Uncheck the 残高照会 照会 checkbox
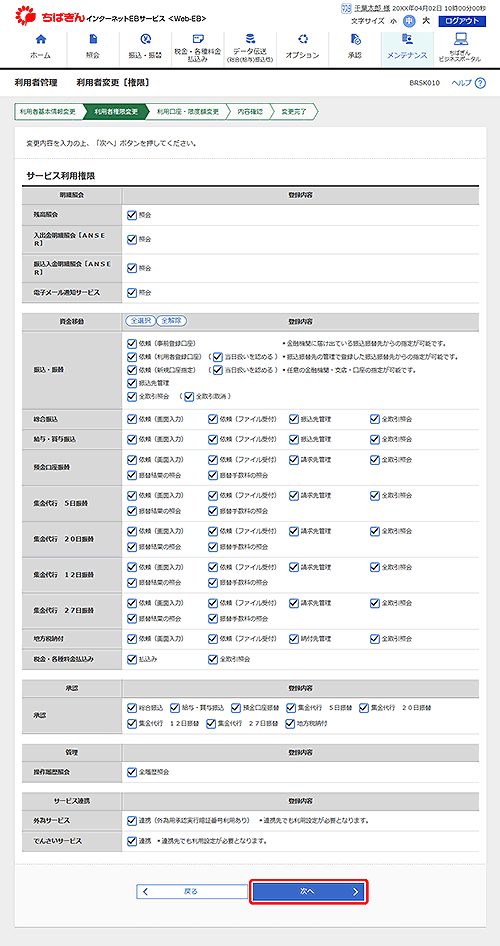The image size is (500, 946). point(132,214)
